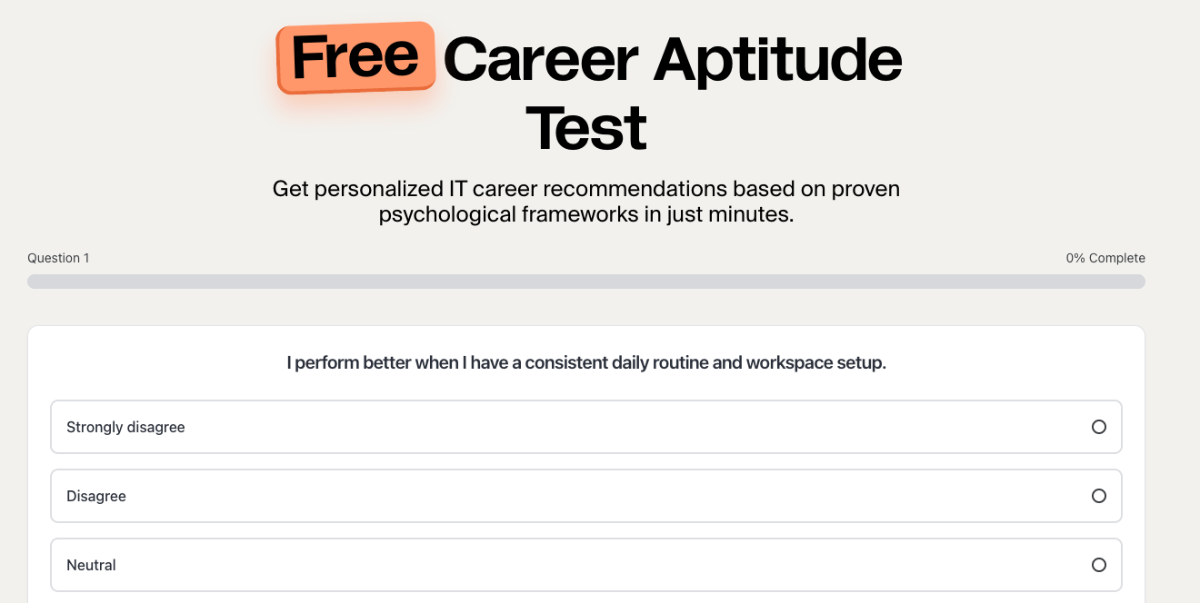Select the radio circle for standalone Disagree
Image resolution: width=1200 pixels, height=603 pixels.
pyautogui.click(x=1098, y=496)
